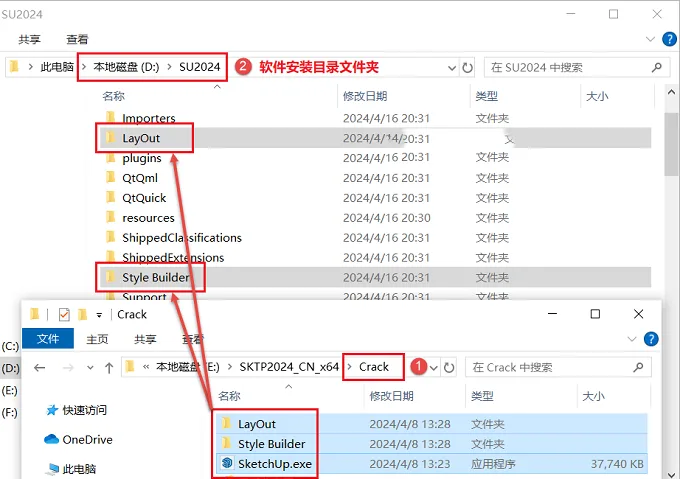Click Crack breadcrumb in address bar
The image size is (680, 479).
tap(374, 367)
